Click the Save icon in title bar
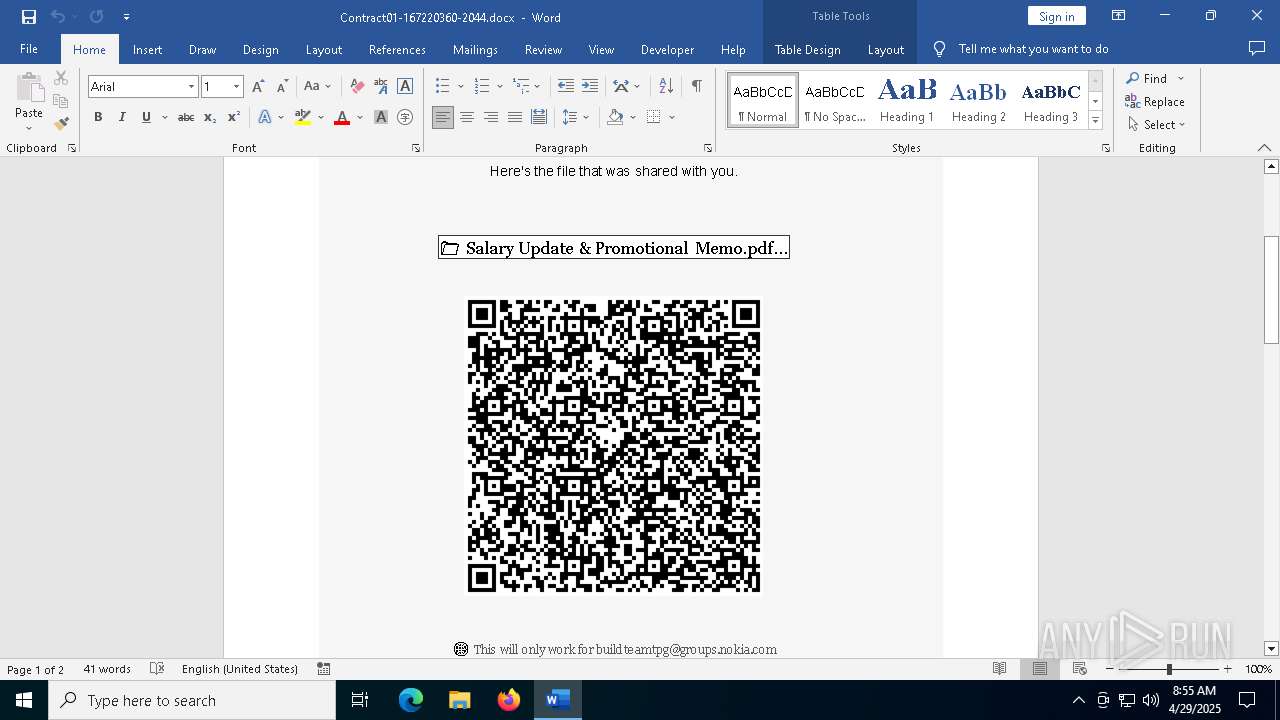1280x720 pixels. pos(28,17)
